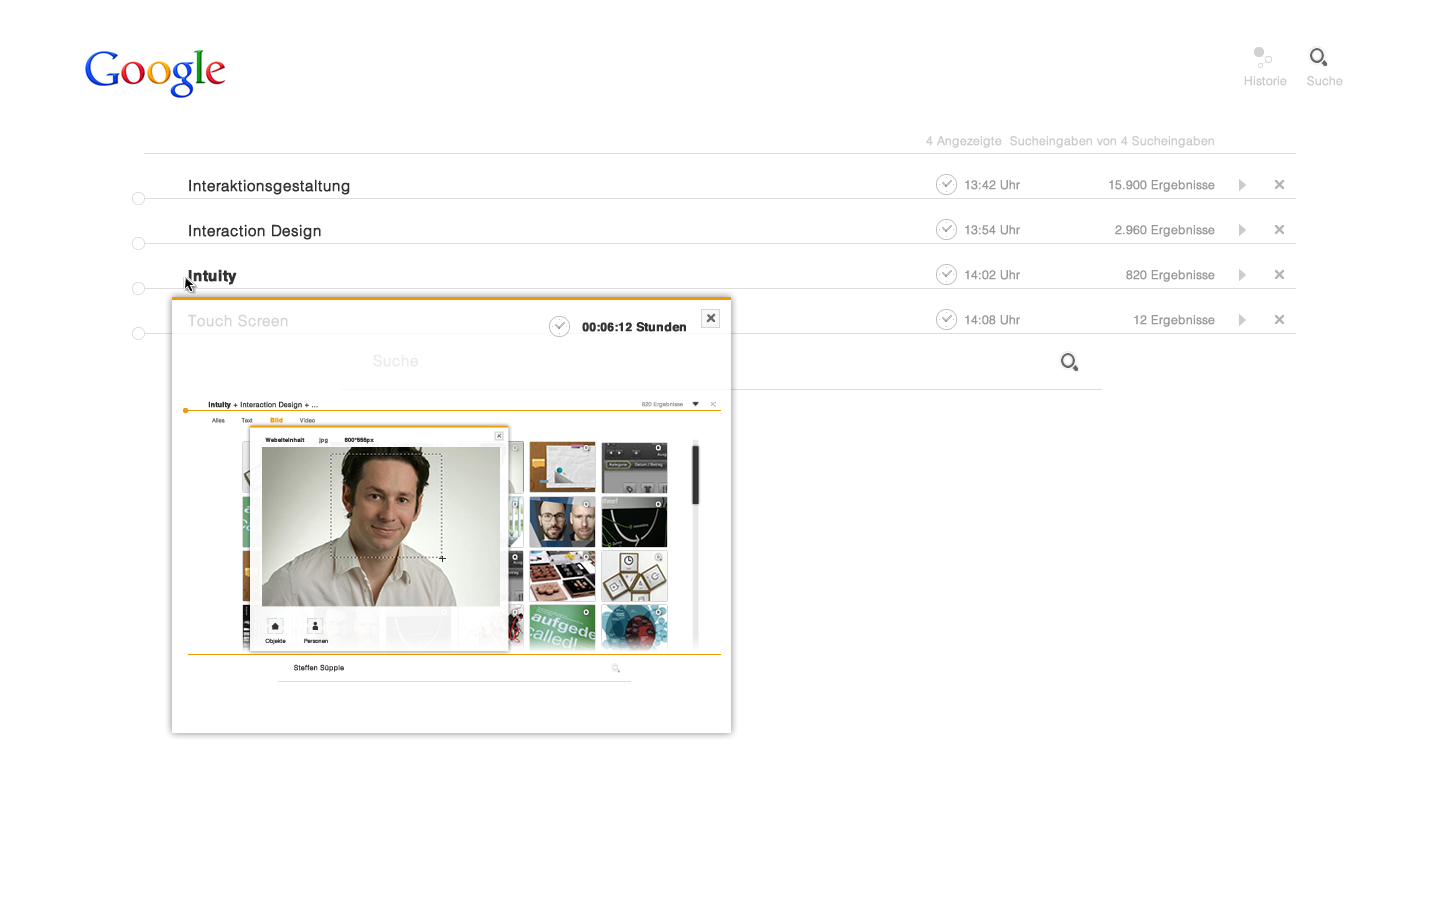Image resolution: width=1440 pixels, height=900 pixels.
Task: Select the radio circle for Intuity row
Action: pos(138,288)
